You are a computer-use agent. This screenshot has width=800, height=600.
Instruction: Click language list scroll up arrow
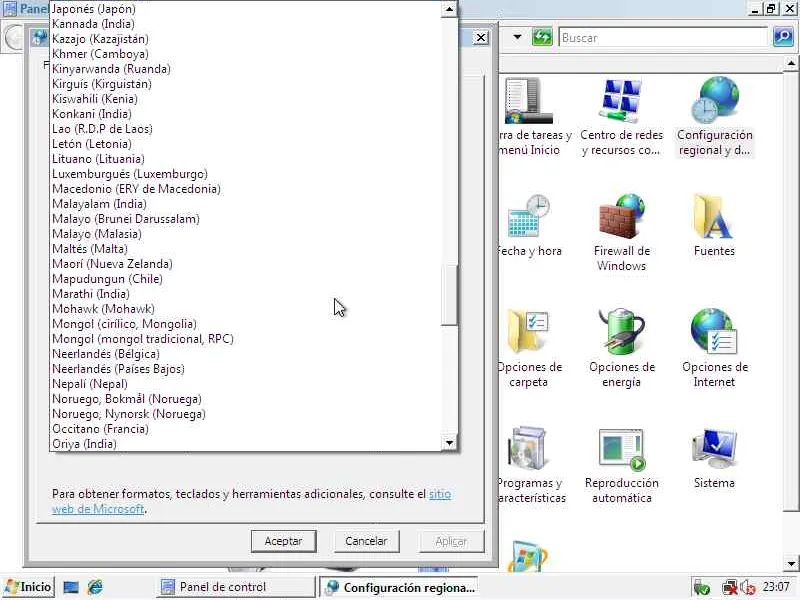point(449,9)
